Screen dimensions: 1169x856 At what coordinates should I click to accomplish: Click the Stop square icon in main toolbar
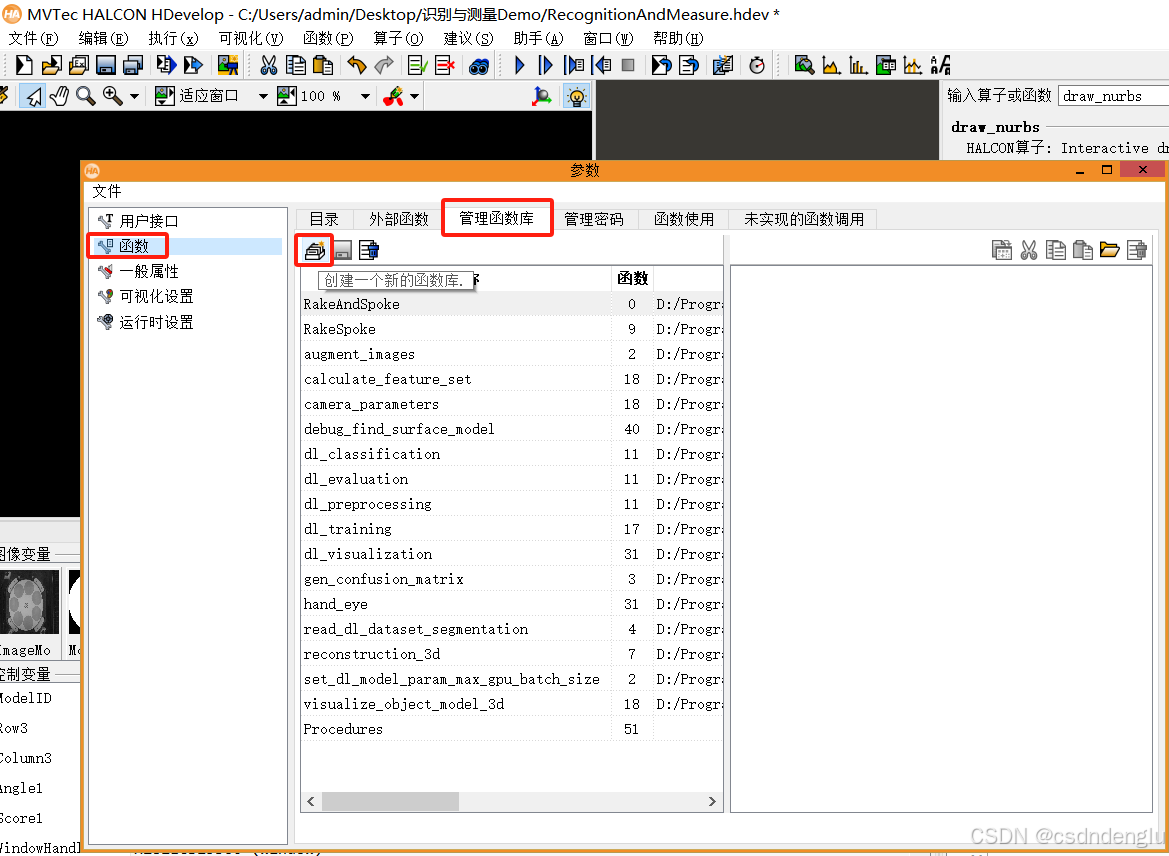tap(628, 65)
